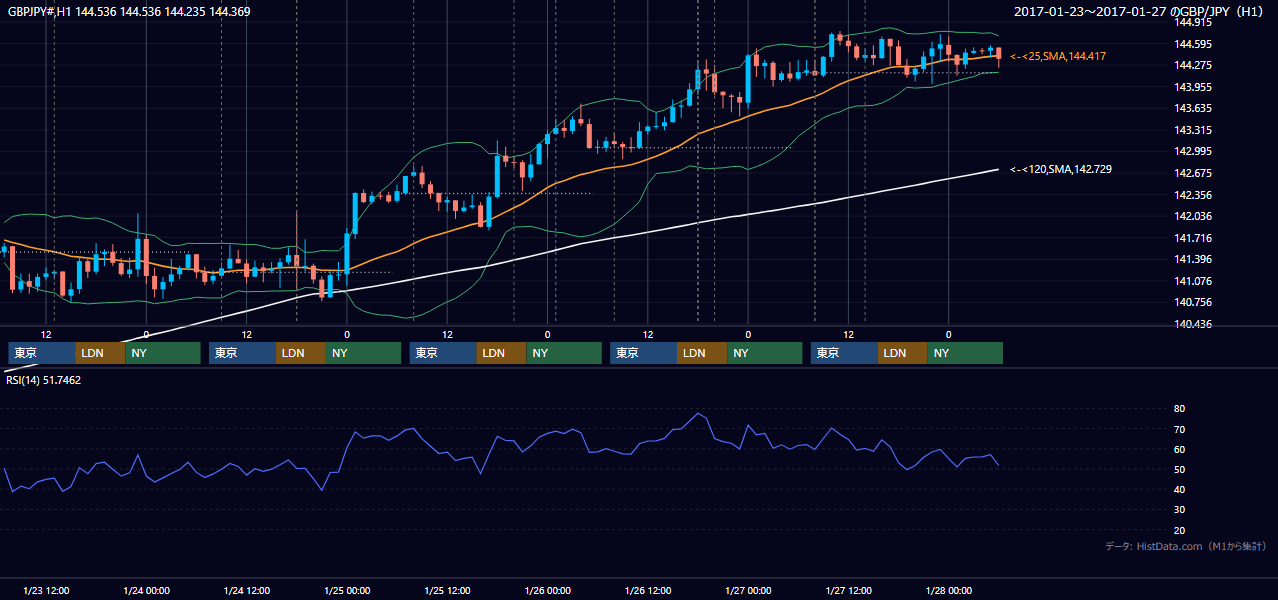Select the 東京 session block for 1/27
1278x600 pixels.
844,353
